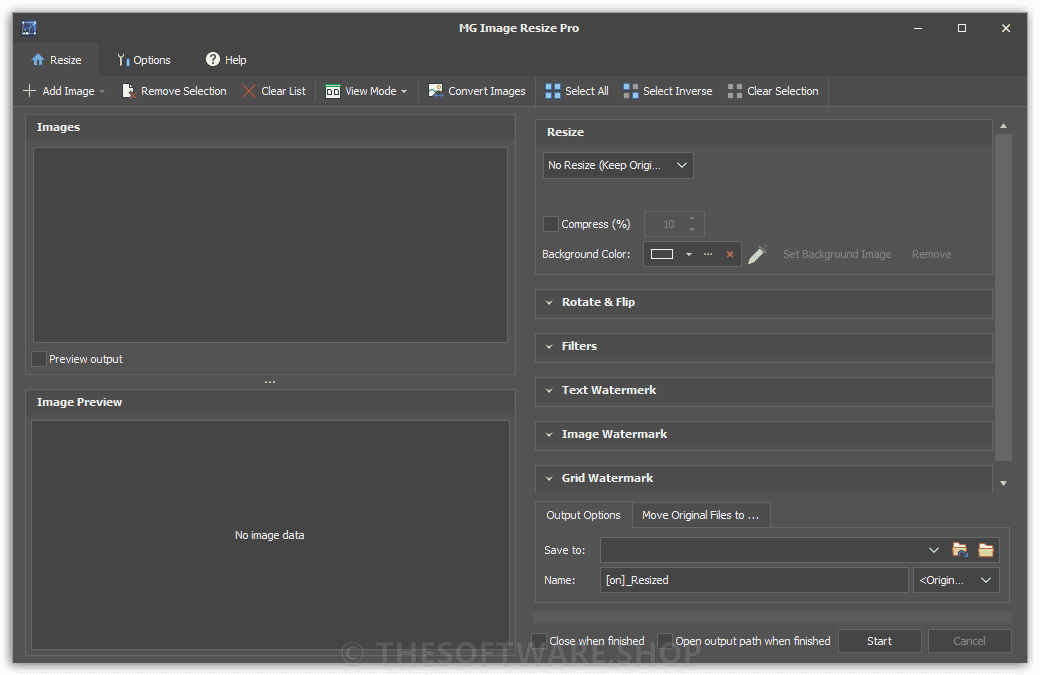Screen dimensions: 1040x675
Task: Enable the Preview output checkbox
Action: pos(39,359)
